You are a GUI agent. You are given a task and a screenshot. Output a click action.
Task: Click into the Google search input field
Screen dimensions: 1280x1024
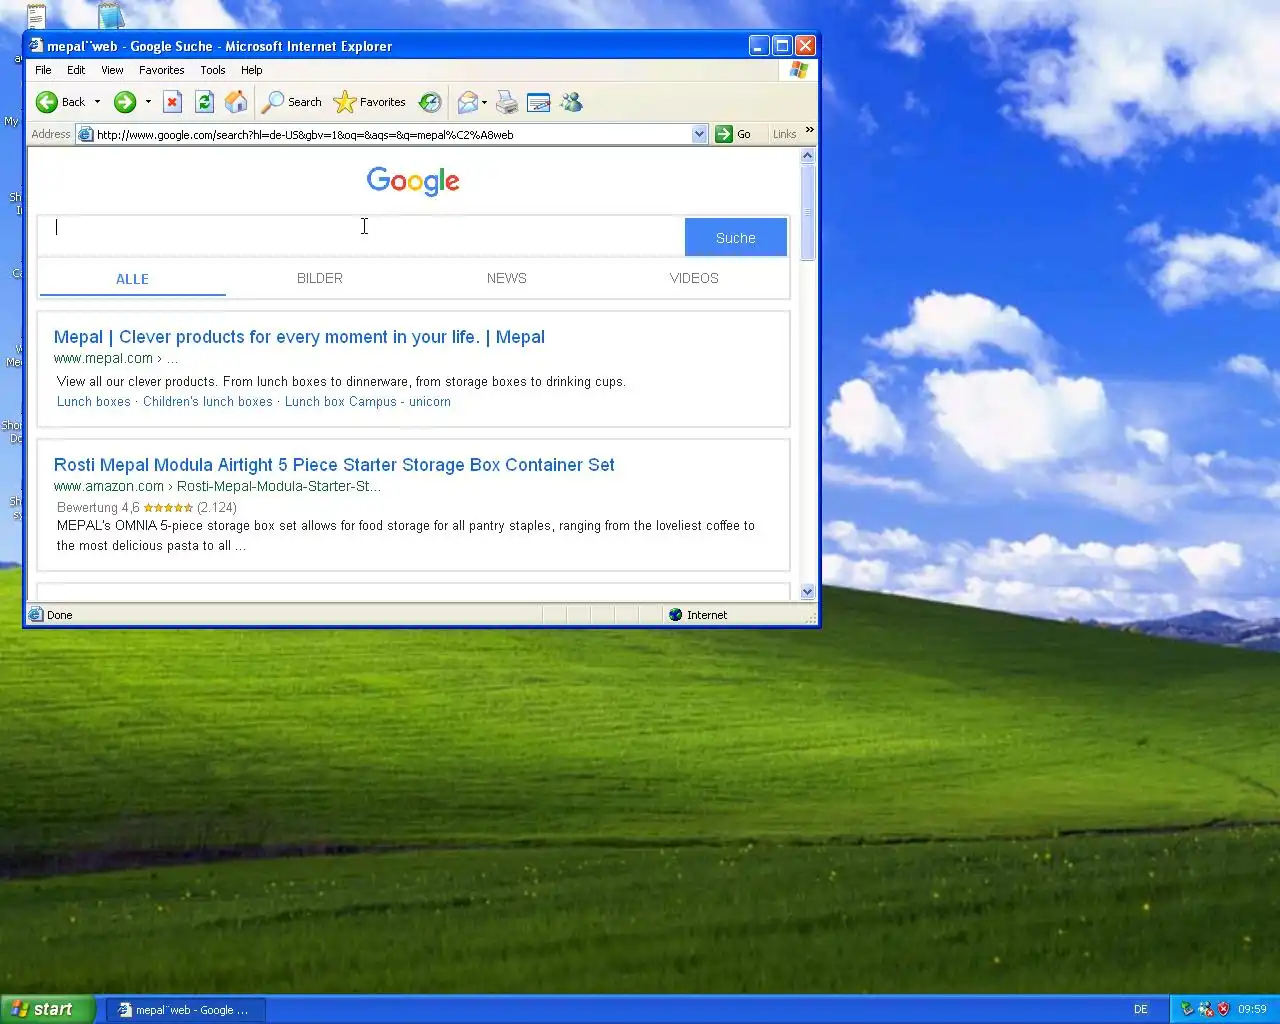(x=362, y=237)
